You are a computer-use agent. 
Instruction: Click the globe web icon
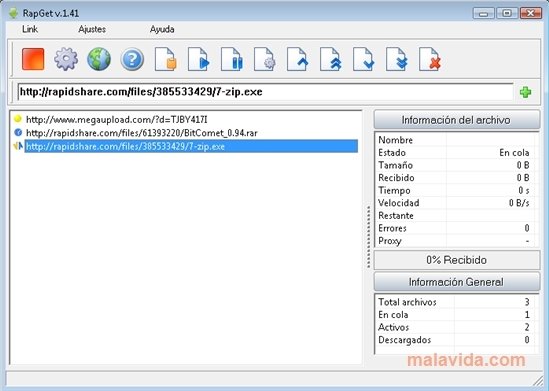tap(99, 59)
